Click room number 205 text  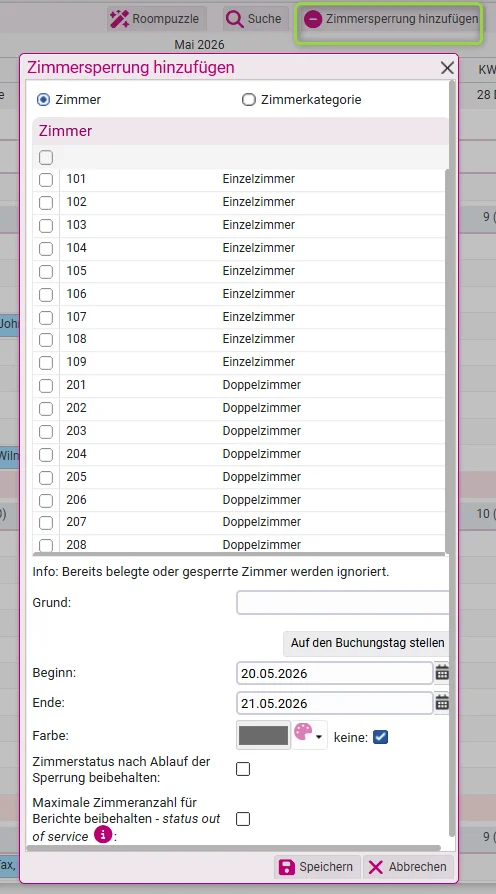pos(76,477)
